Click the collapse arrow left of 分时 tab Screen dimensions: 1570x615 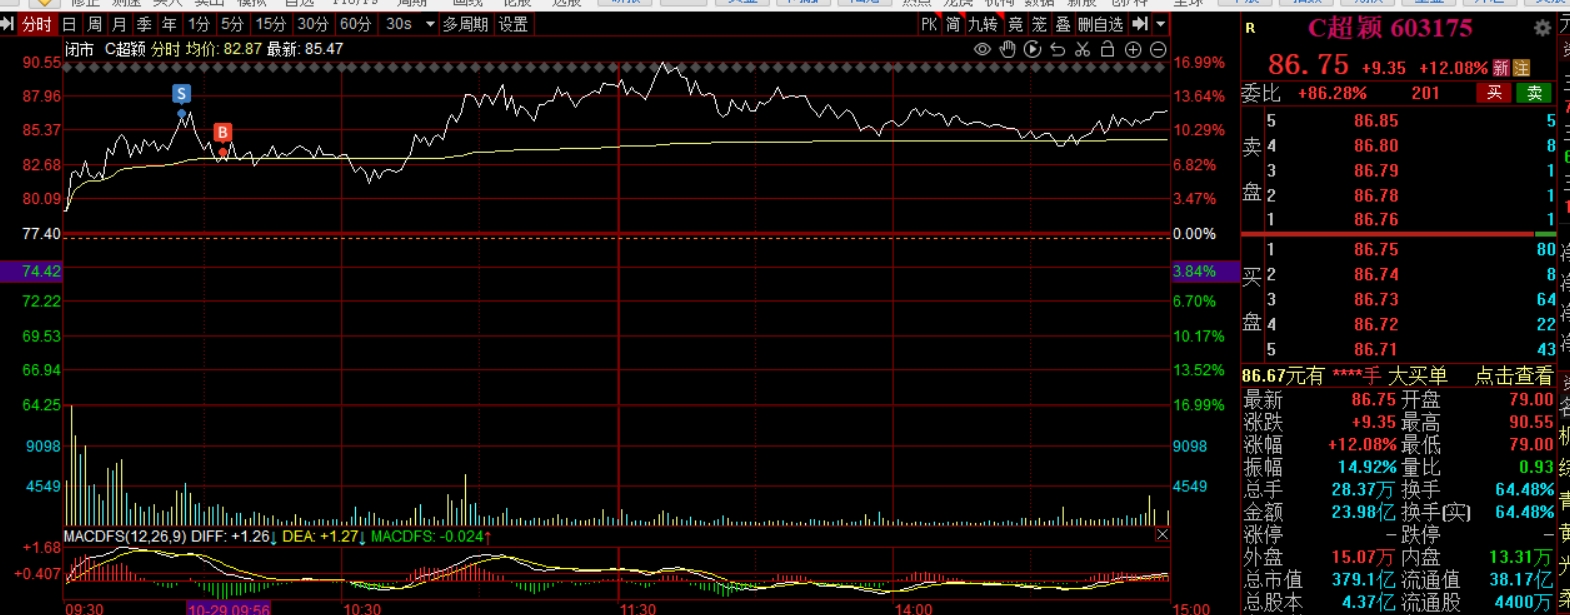[x=7, y=24]
